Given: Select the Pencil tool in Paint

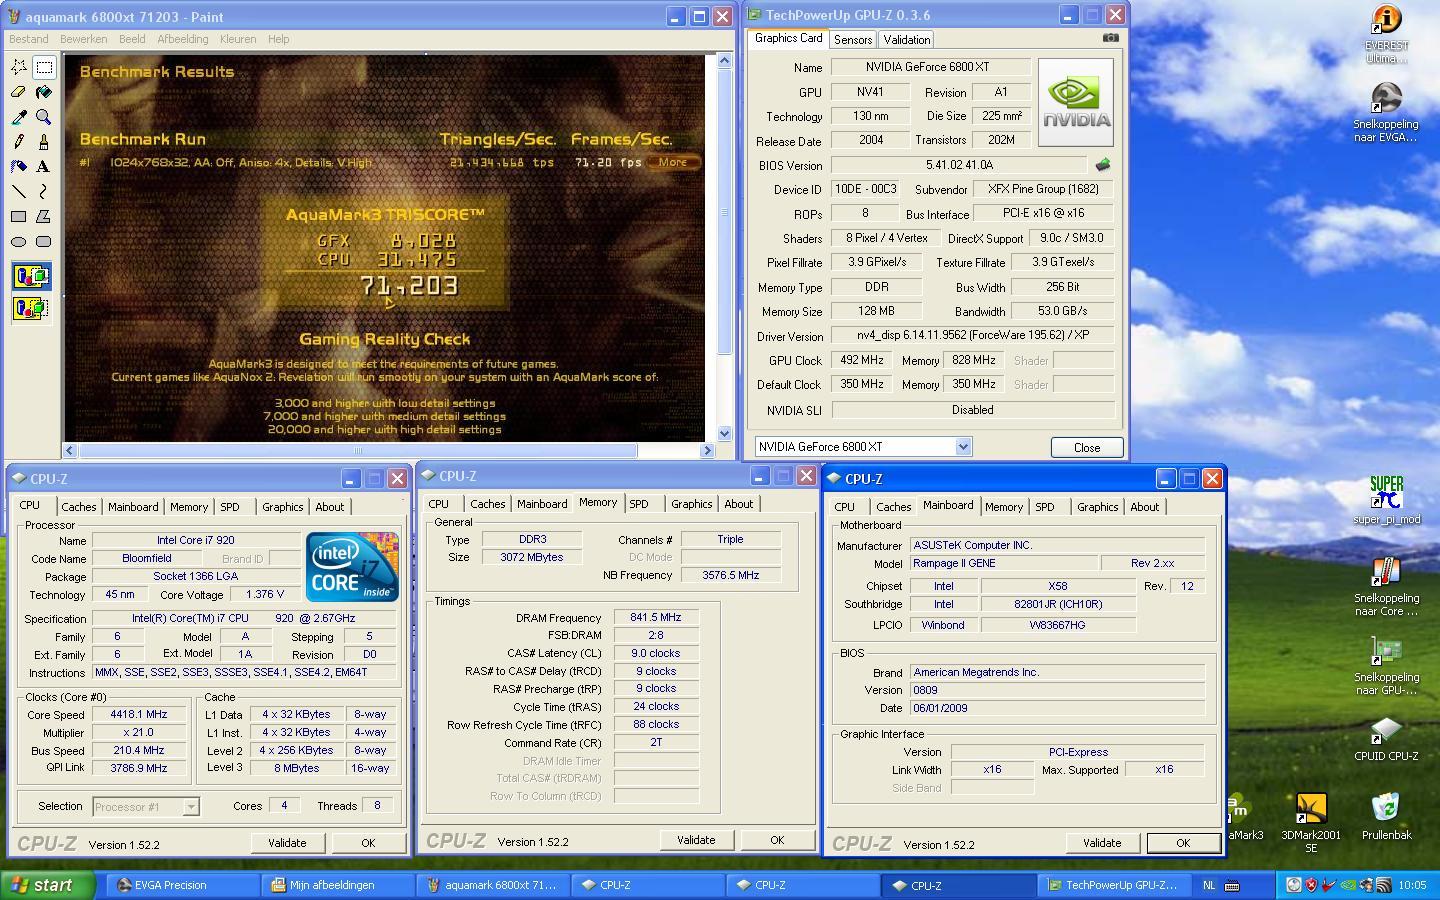Looking at the screenshot, I should tap(19, 142).
